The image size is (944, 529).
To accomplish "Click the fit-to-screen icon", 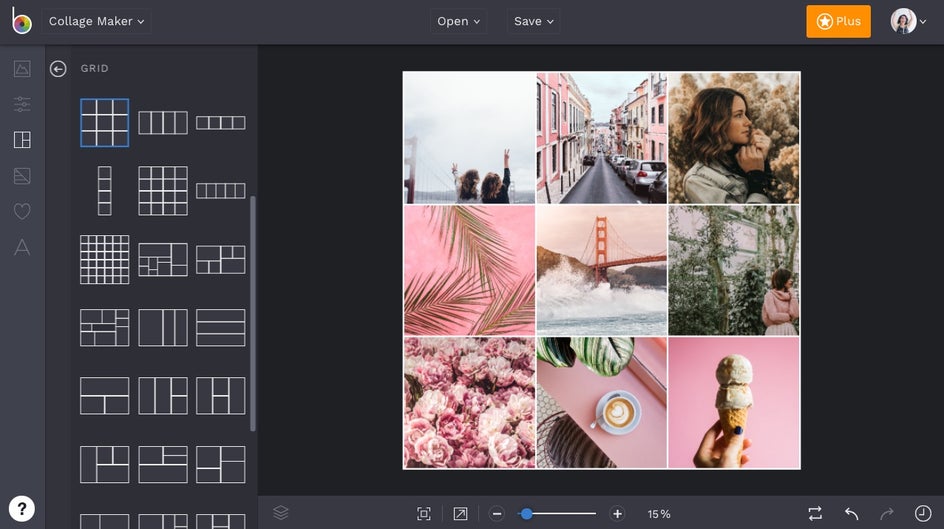I will click(x=424, y=514).
